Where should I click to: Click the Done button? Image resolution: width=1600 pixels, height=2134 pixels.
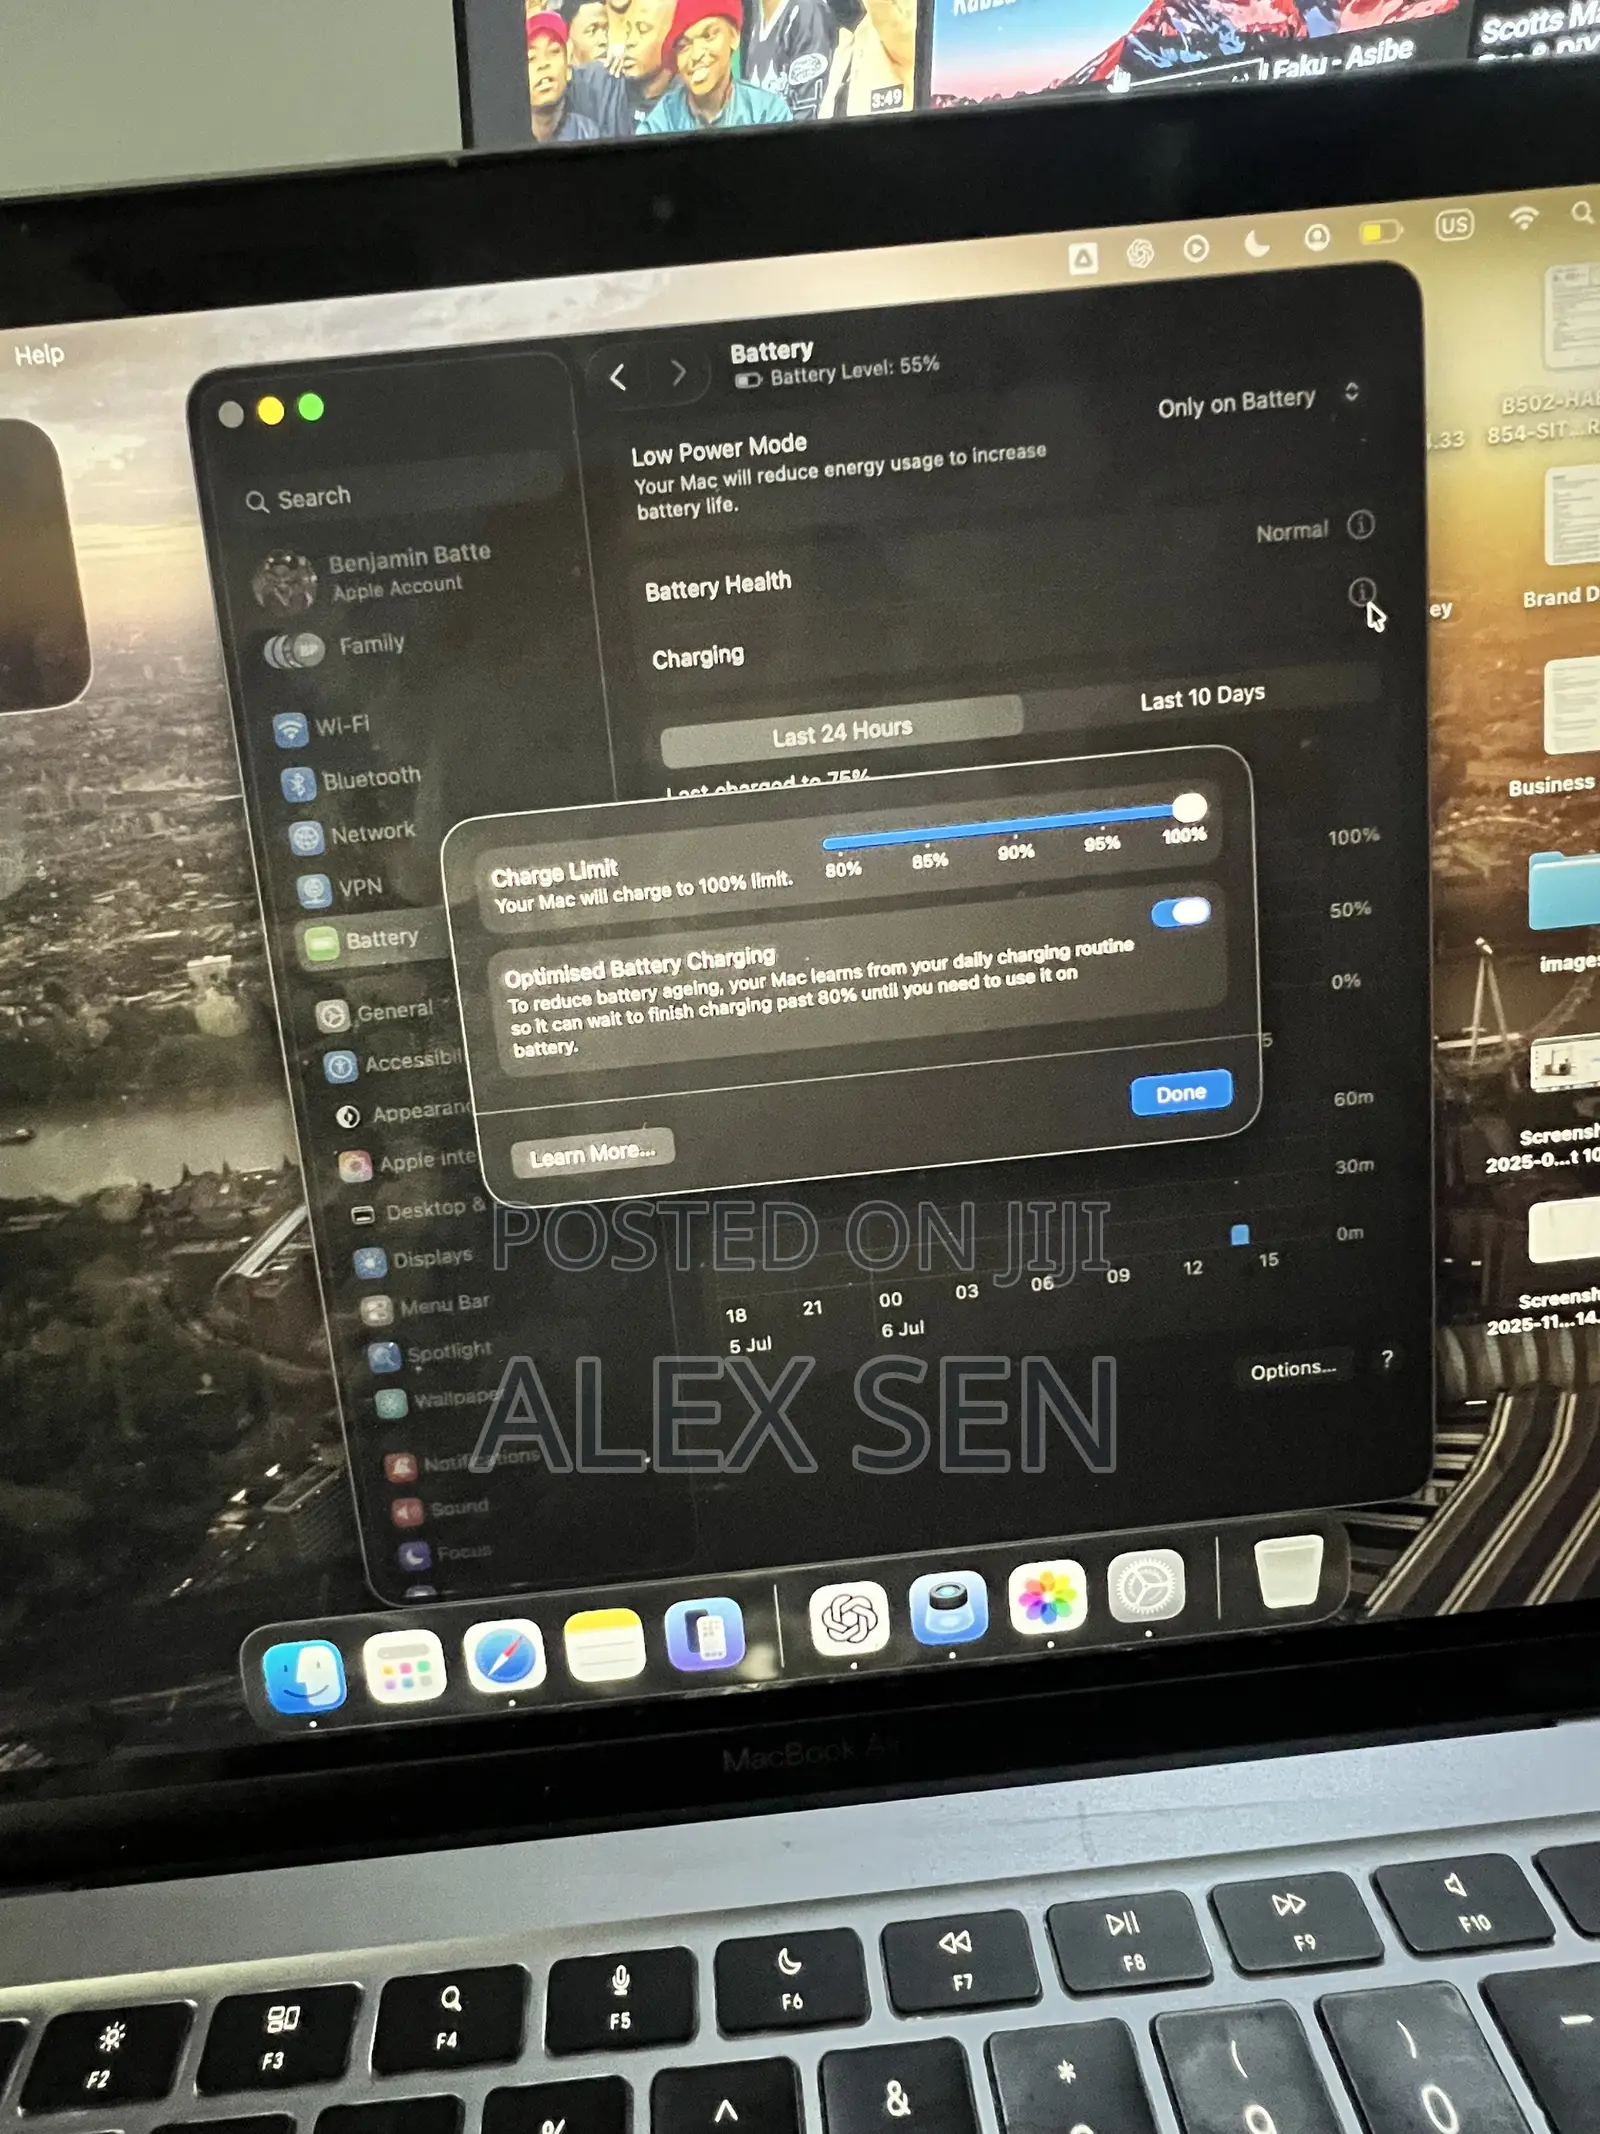[x=1181, y=1093]
